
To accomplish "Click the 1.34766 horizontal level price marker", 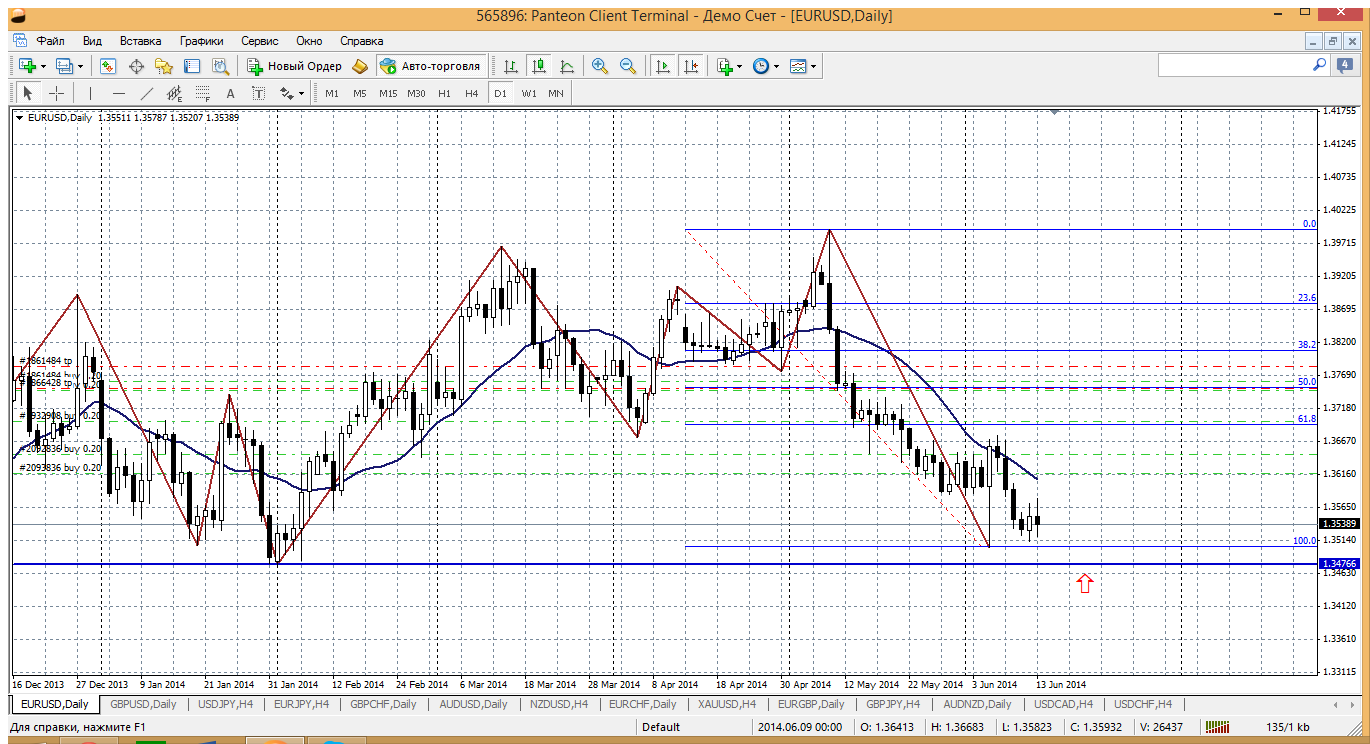I will (1339, 564).
